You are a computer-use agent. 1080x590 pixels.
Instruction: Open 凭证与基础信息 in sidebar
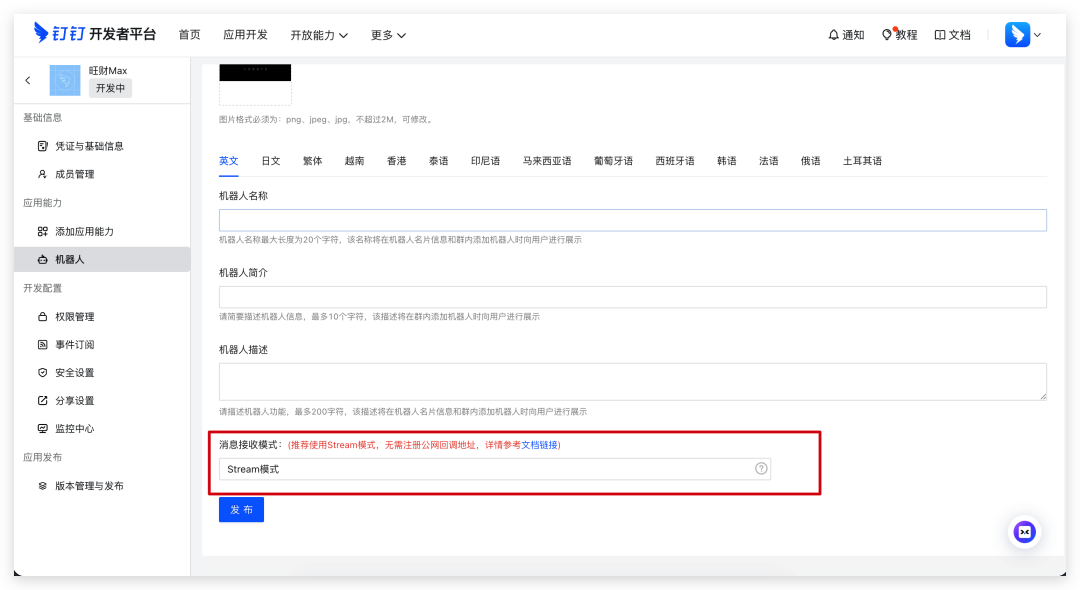(89, 146)
